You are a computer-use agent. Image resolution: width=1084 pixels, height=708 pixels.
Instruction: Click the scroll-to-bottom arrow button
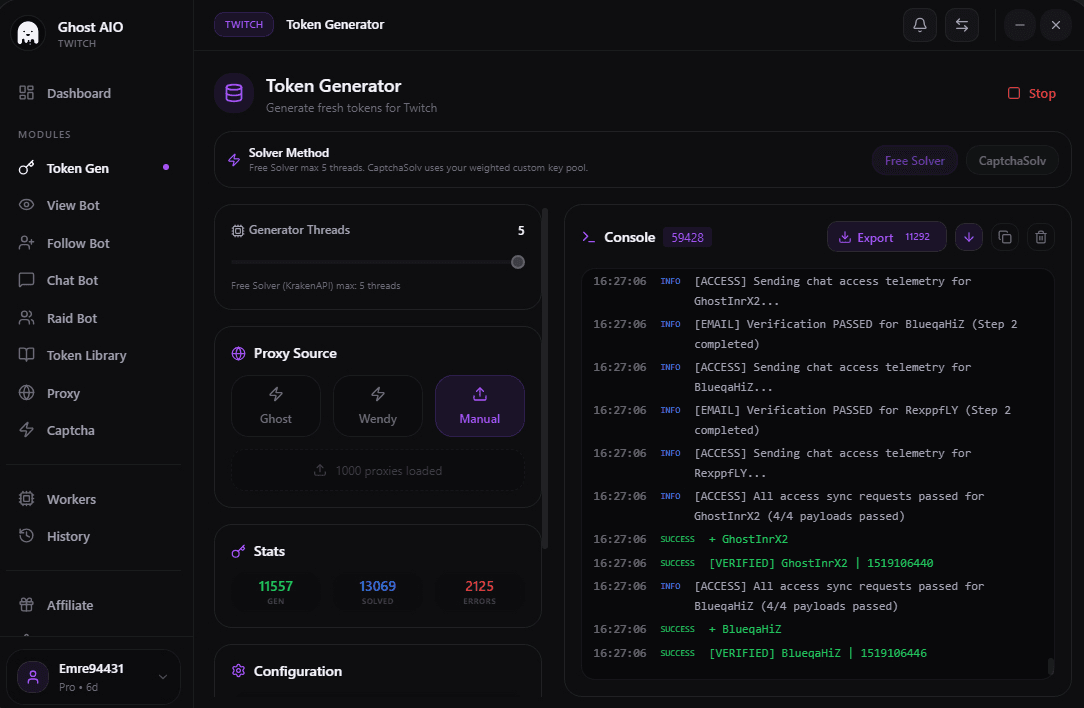969,237
